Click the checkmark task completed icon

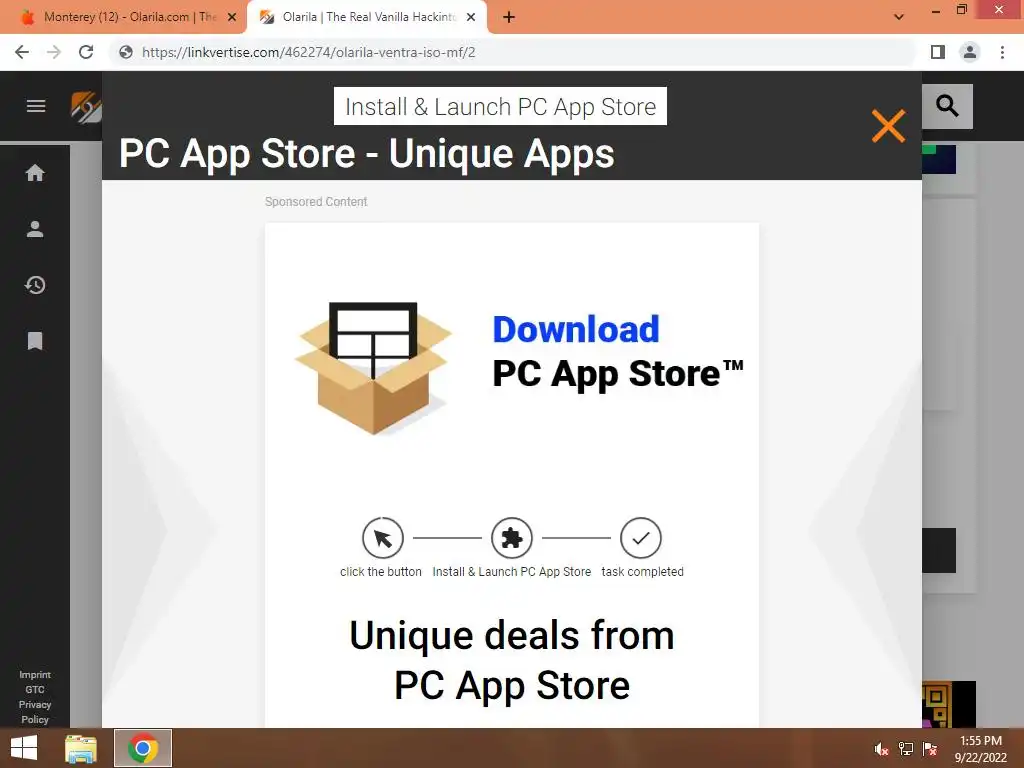click(x=641, y=538)
